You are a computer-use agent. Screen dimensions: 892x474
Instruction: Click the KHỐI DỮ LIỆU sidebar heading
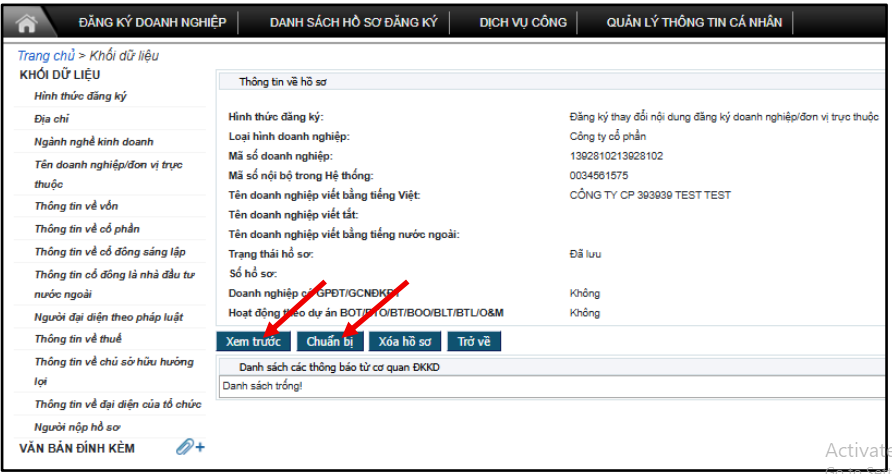60,75
